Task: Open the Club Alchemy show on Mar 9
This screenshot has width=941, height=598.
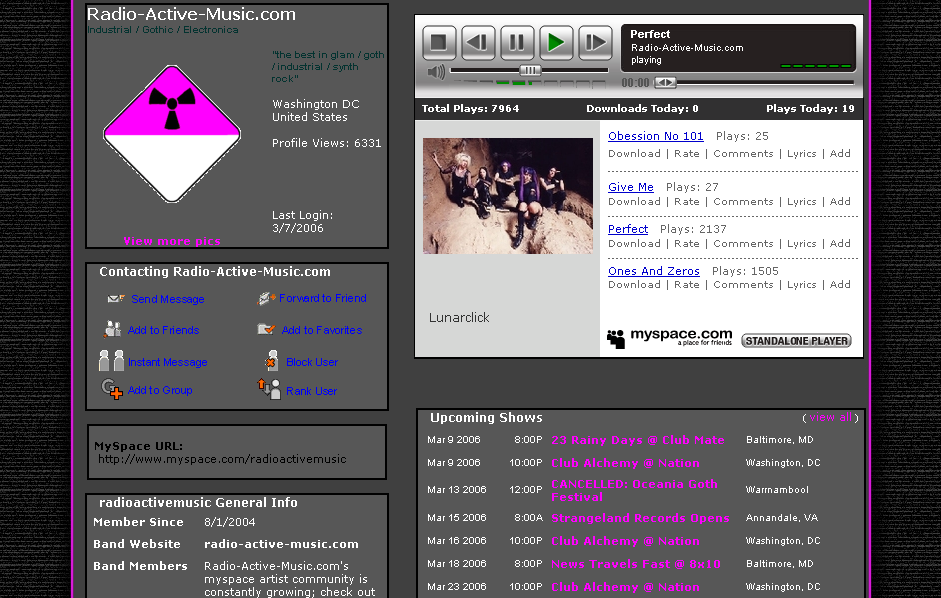Action: [625, 463]
